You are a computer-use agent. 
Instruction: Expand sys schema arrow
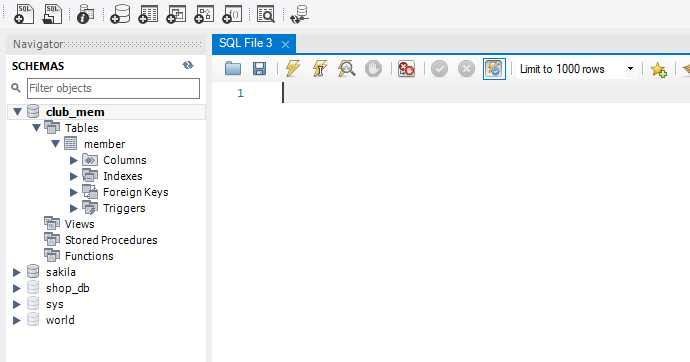pyautogui.click(x=17, y=304)
